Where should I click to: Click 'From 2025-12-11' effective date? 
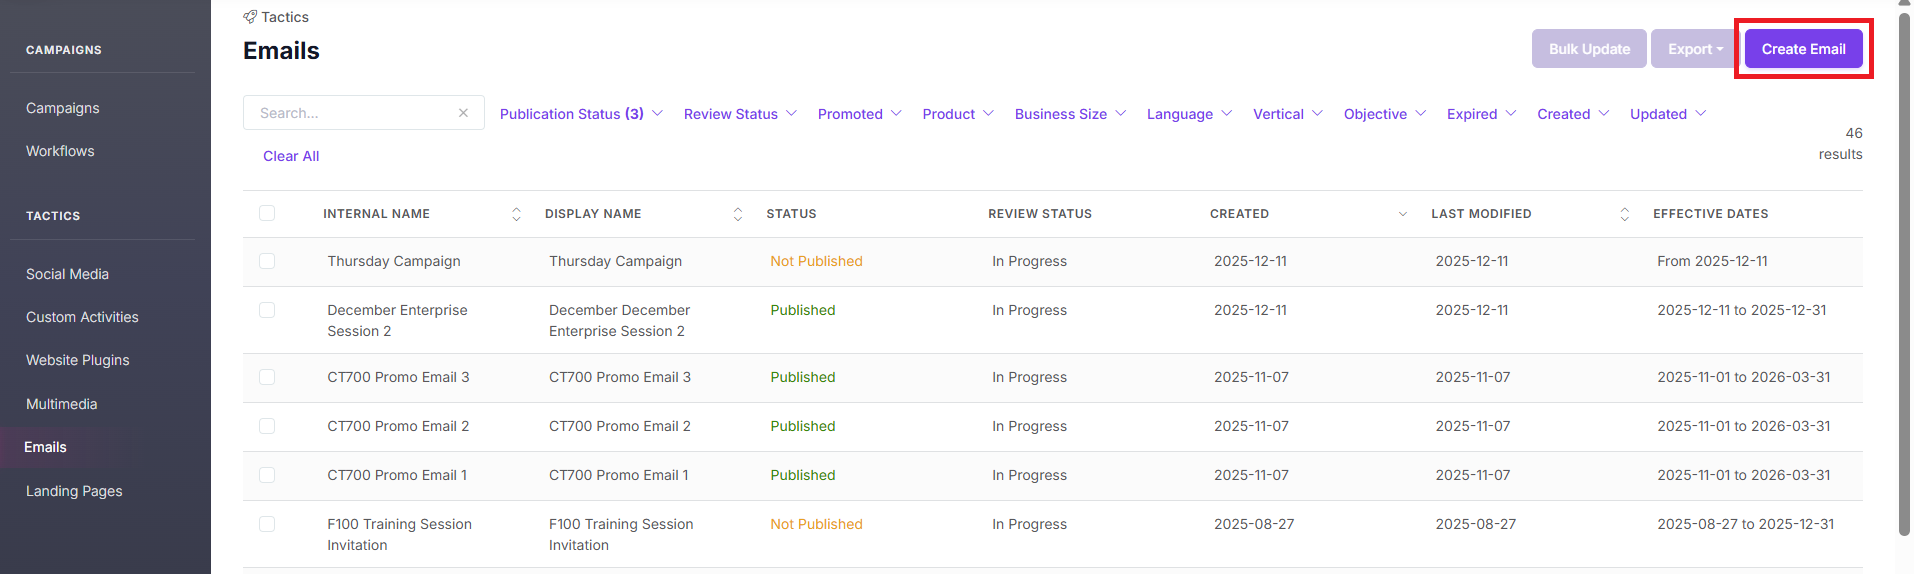(x=1712, y=261)
